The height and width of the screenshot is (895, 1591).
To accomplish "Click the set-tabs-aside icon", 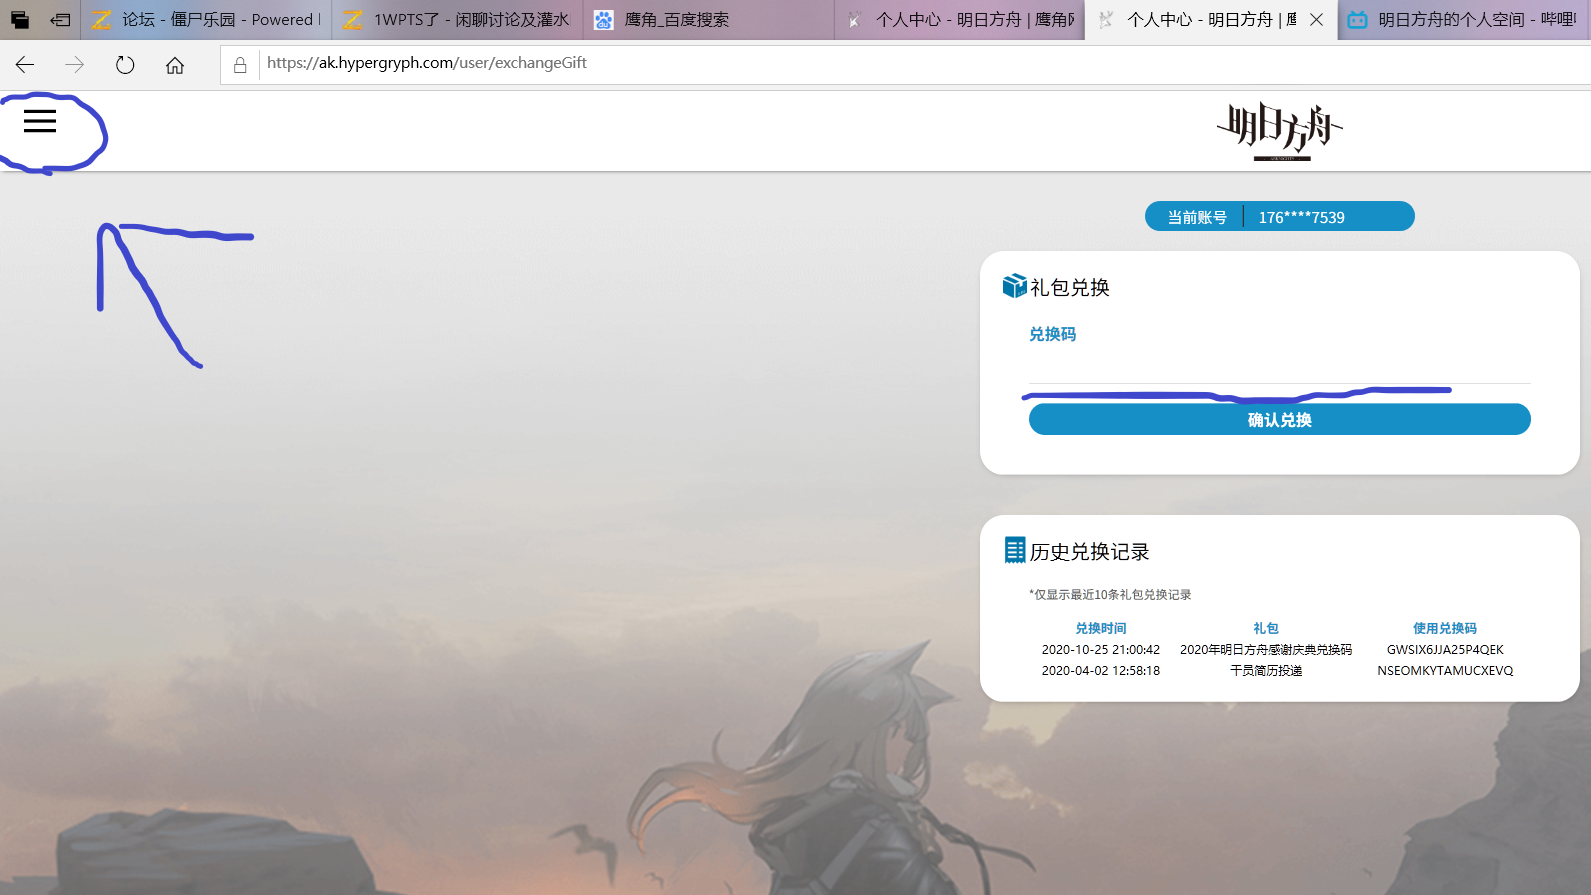I will pyautogui.click(x=60, y=19).
